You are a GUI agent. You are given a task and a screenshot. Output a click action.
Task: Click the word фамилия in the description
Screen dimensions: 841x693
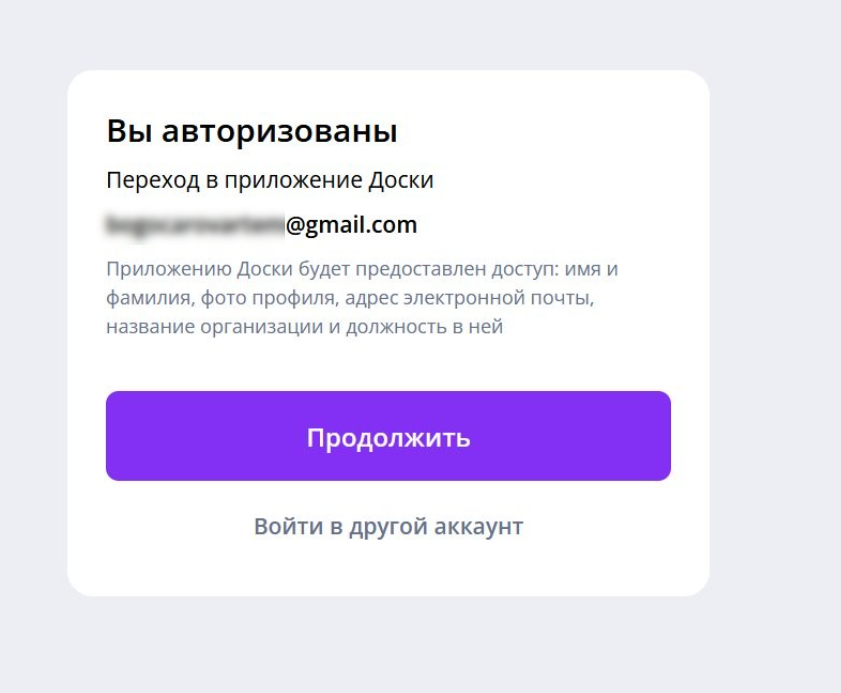pos(148,298)
